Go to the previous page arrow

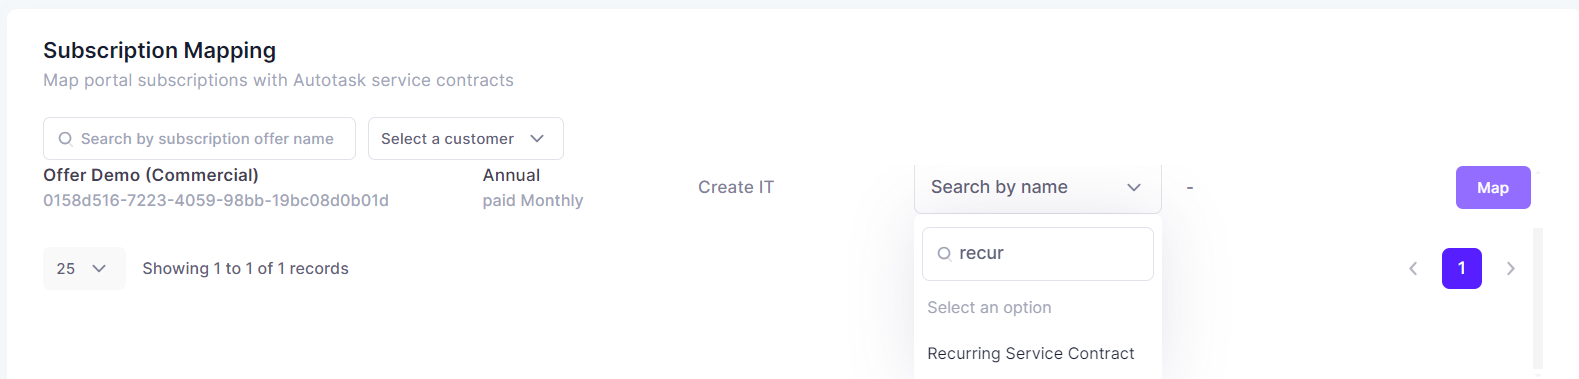(1413, 268)
